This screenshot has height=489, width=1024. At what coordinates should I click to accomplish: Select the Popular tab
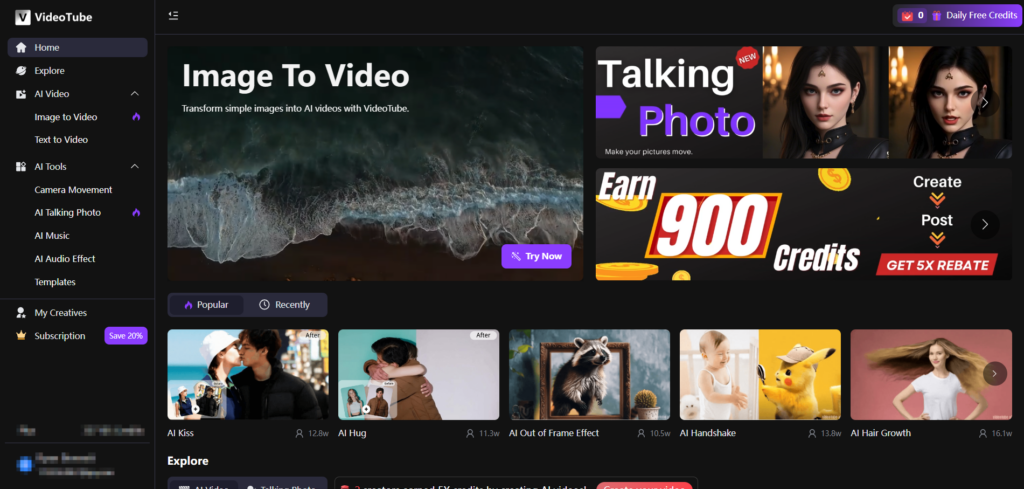pyautogui.click(x=206, y=305)
